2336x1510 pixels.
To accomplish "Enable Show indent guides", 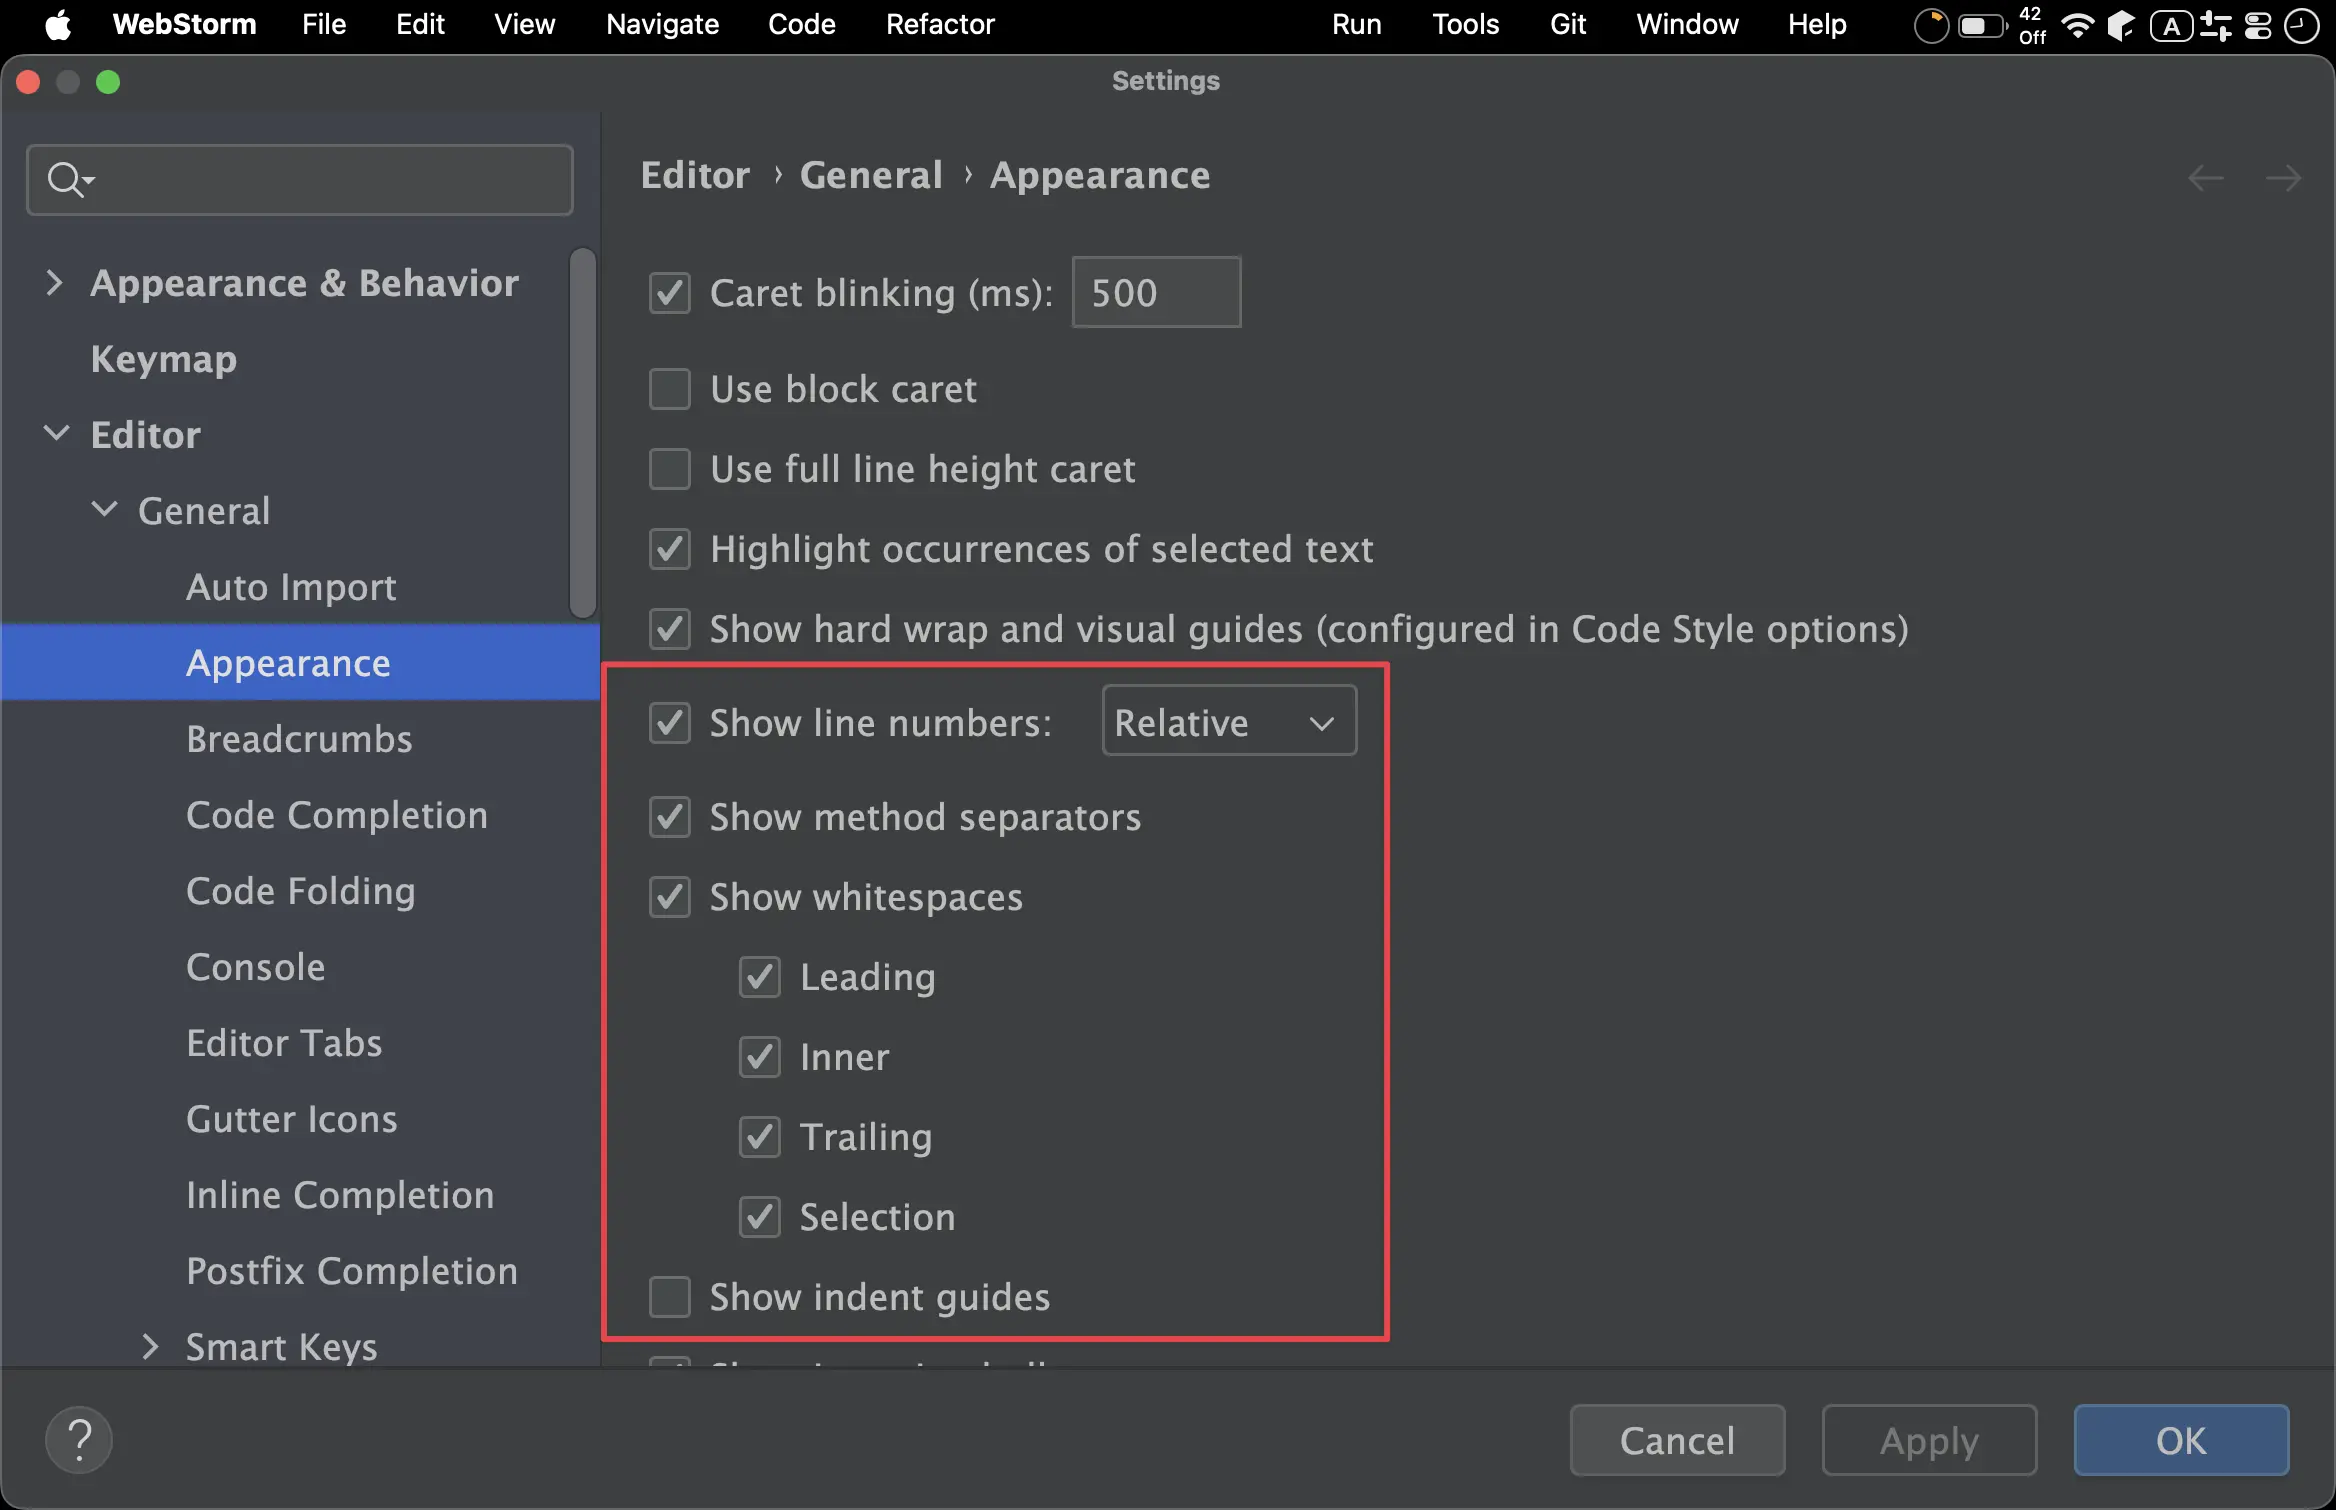I will pyautogui.click(x=670, y=1297).
